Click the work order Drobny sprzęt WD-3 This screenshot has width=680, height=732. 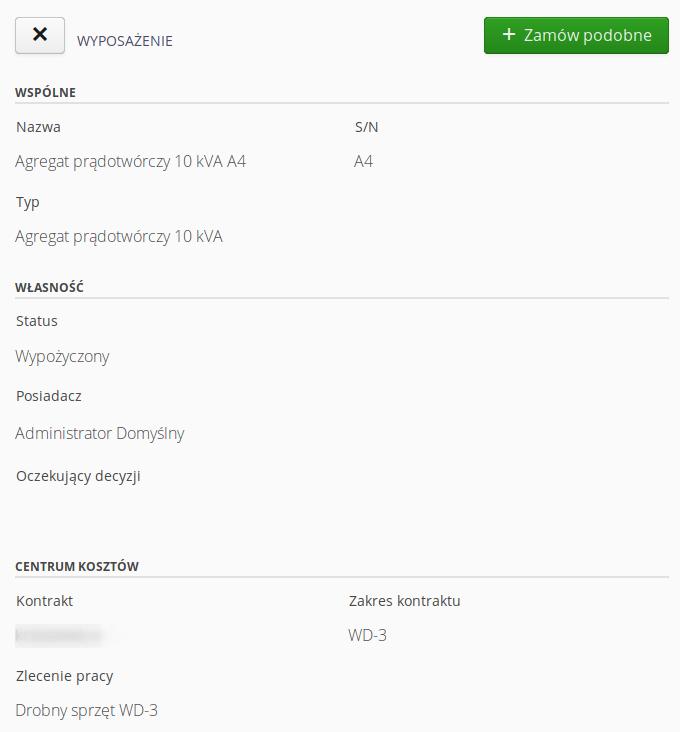(87, 710)
